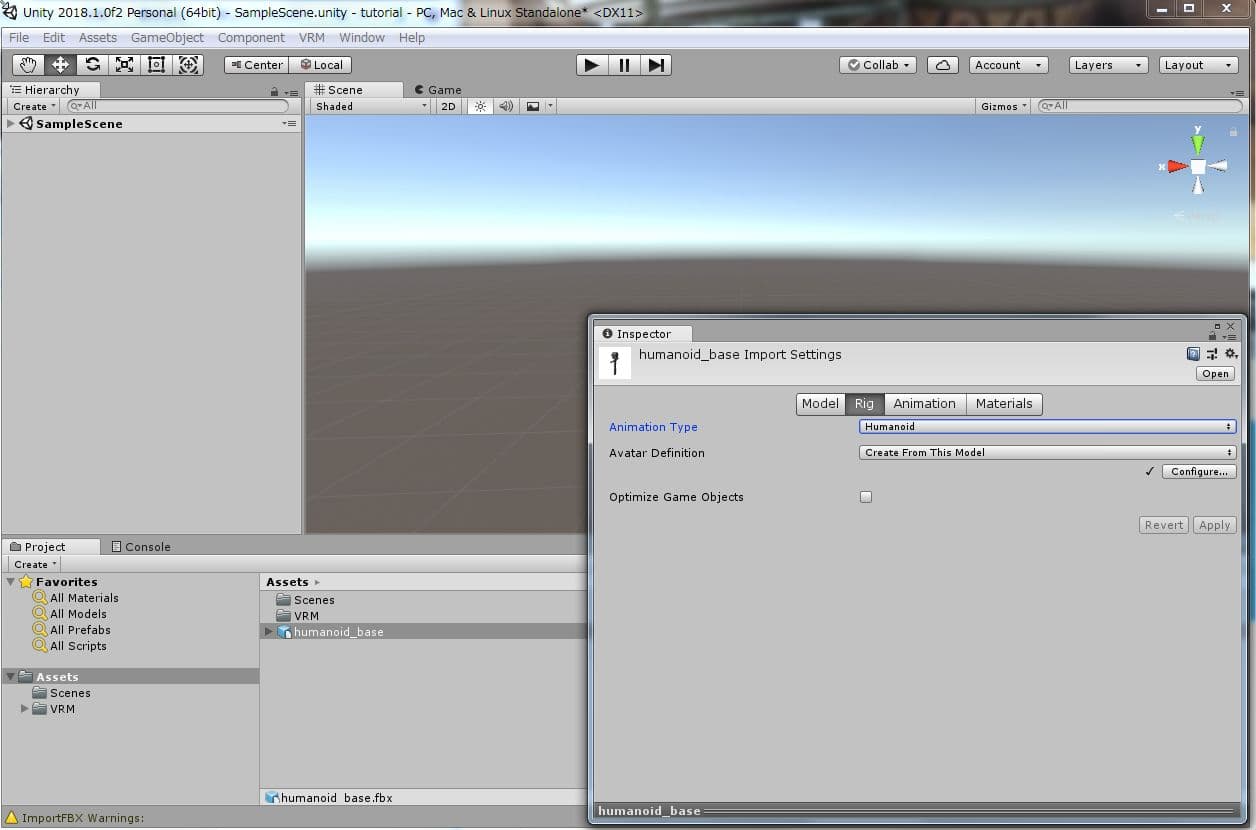1256x830 pixels.
Task: Expand the VRM folder in tree
Action: point(25,709)
